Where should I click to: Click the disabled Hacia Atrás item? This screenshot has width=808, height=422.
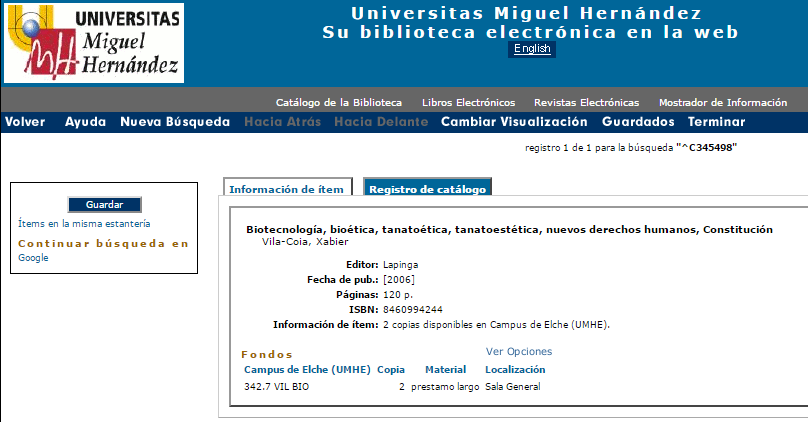(x=282, y=122)
